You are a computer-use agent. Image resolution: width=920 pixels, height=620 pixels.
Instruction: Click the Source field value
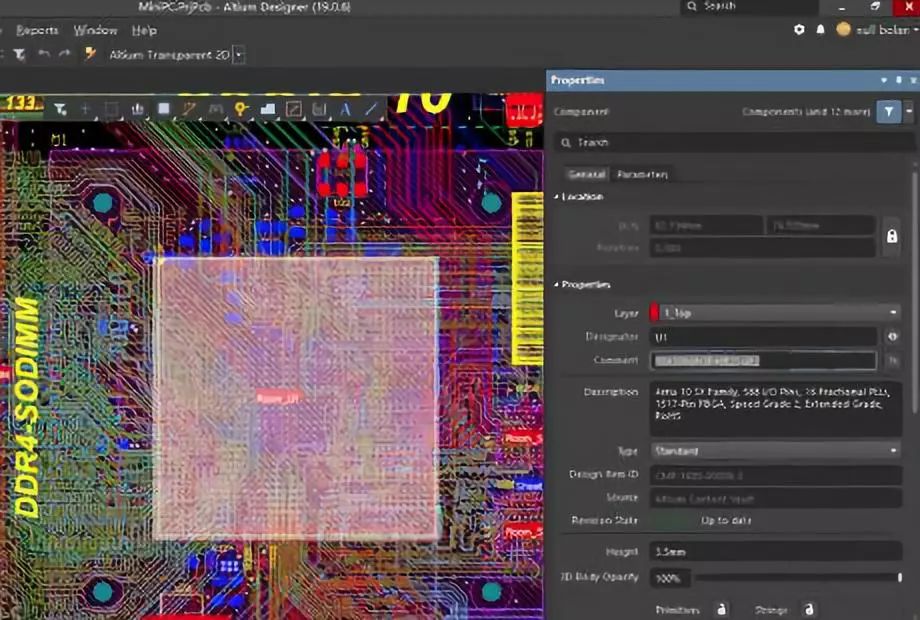coord(776,499)
